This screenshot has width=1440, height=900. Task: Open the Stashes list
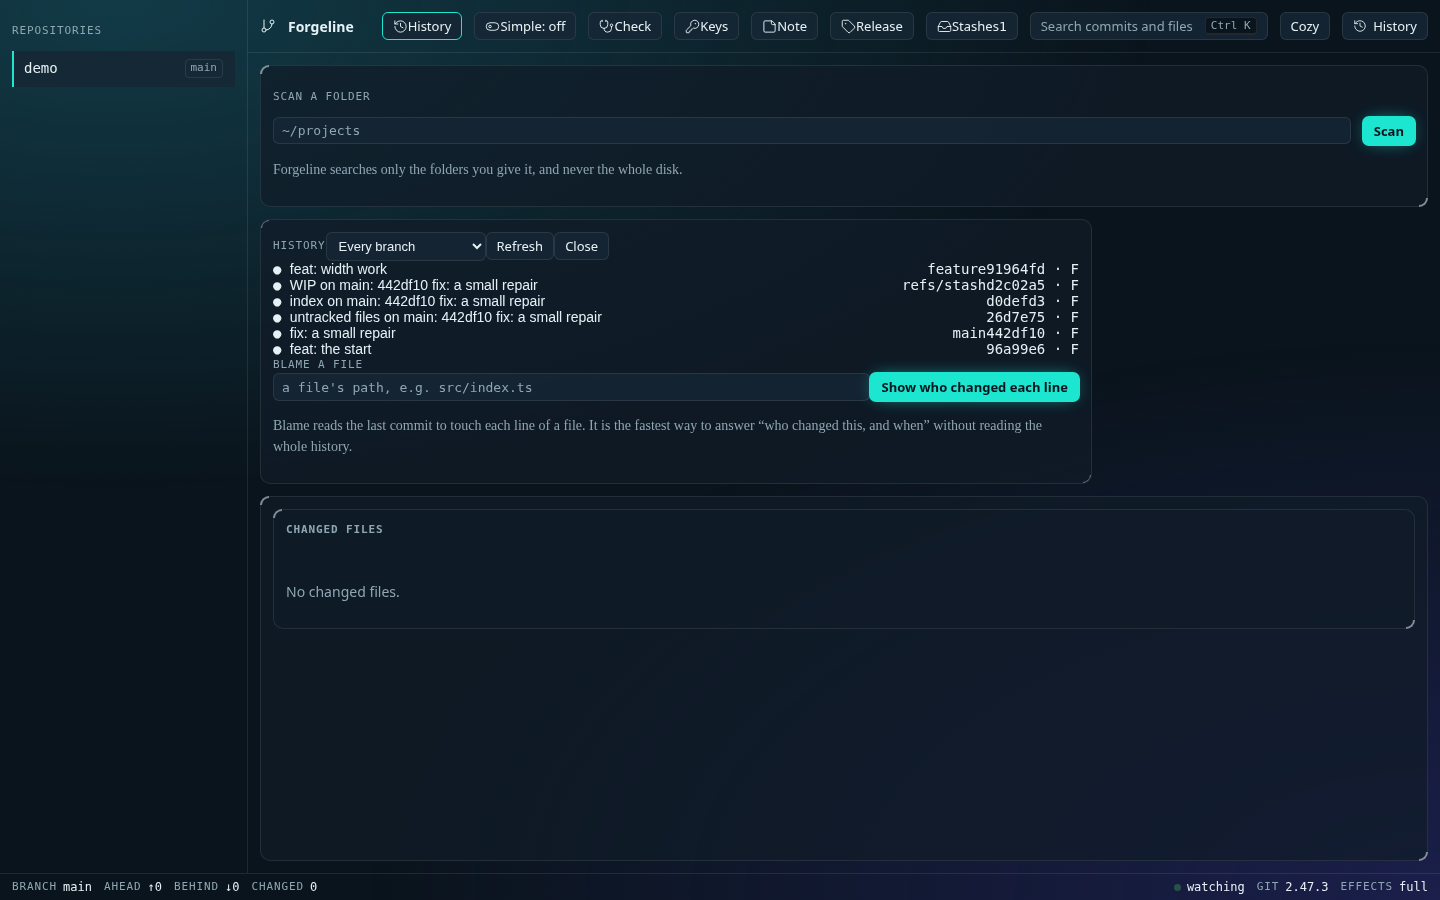(972, 26)
